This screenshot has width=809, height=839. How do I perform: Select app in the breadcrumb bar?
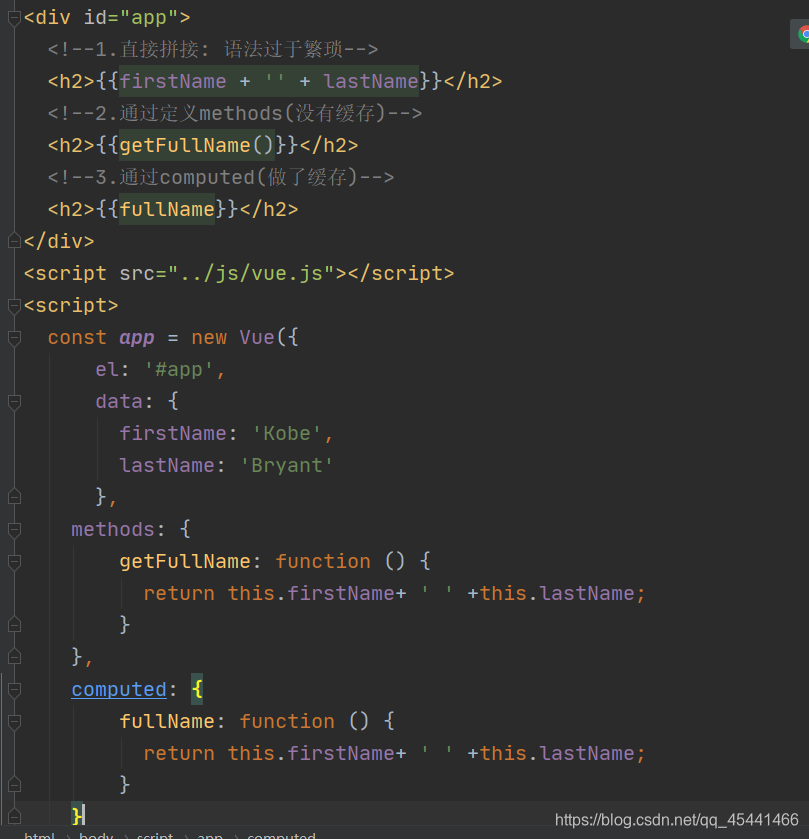click(x=210, y=835)
